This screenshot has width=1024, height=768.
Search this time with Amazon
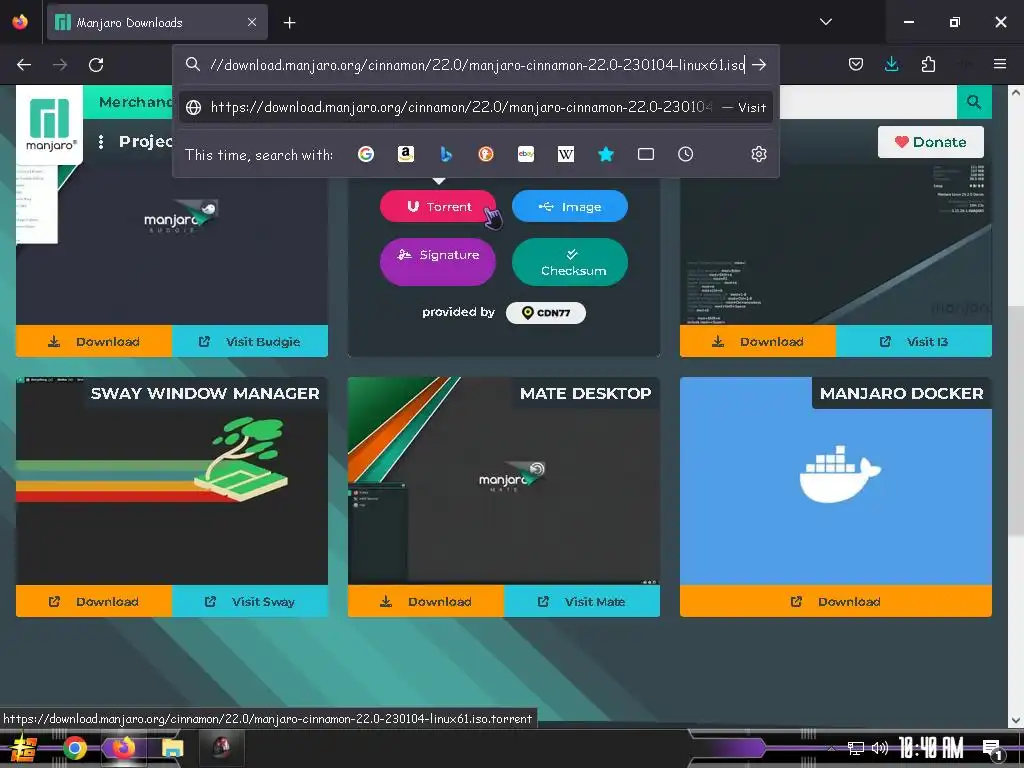406,154
